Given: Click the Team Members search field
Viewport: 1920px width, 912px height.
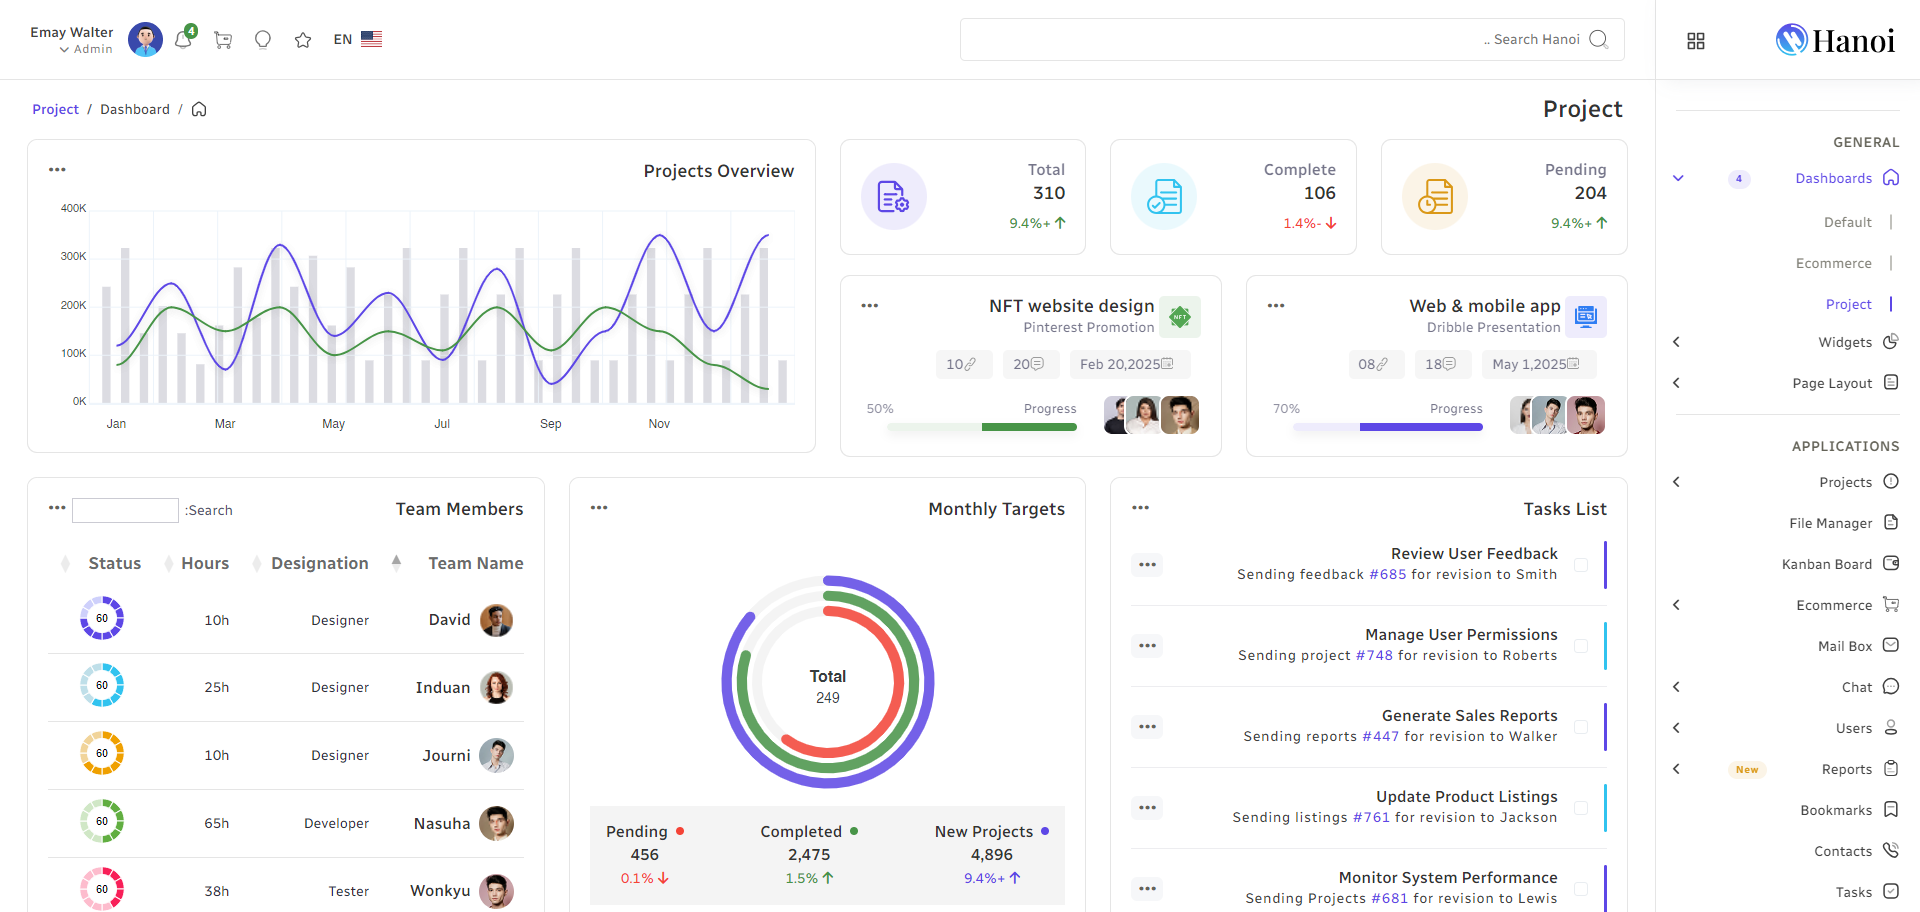Looking at the screenshot, I should click(125, 510).
